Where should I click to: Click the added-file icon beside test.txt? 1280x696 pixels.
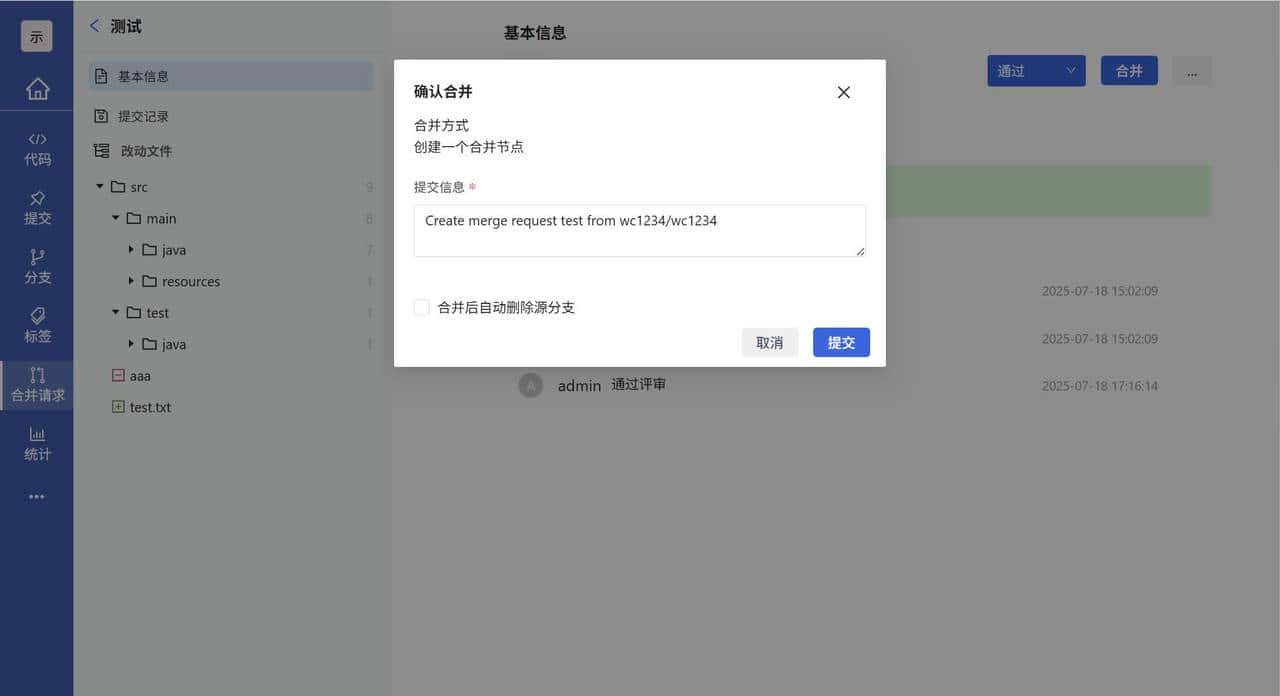point(118,407)
